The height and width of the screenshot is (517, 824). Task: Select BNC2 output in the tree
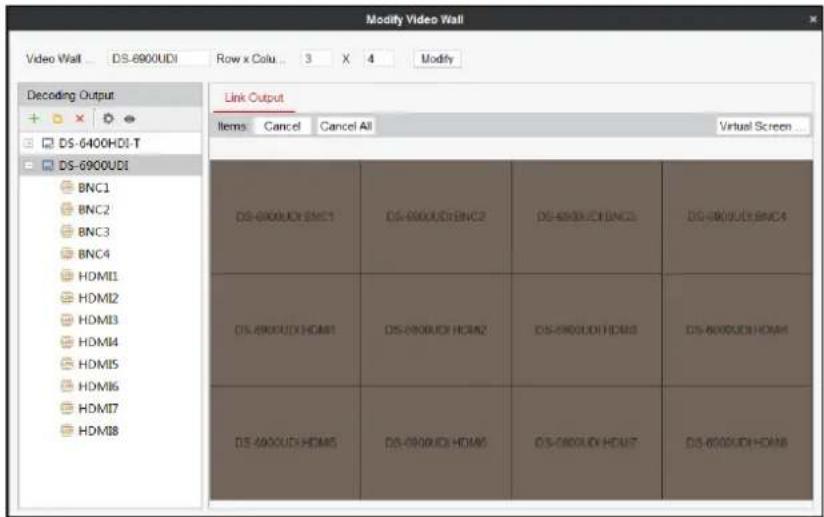pyautogui.click(x=94, y=210)
